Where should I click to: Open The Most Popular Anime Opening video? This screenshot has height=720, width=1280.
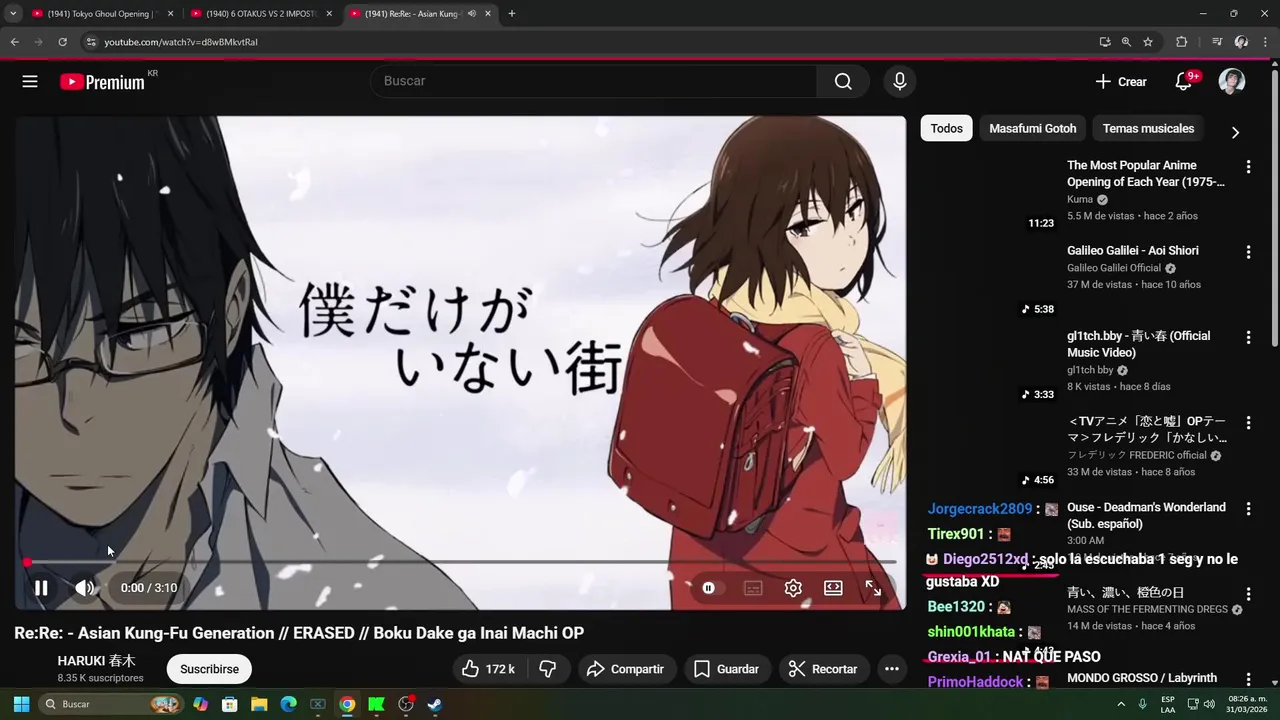1146,173
